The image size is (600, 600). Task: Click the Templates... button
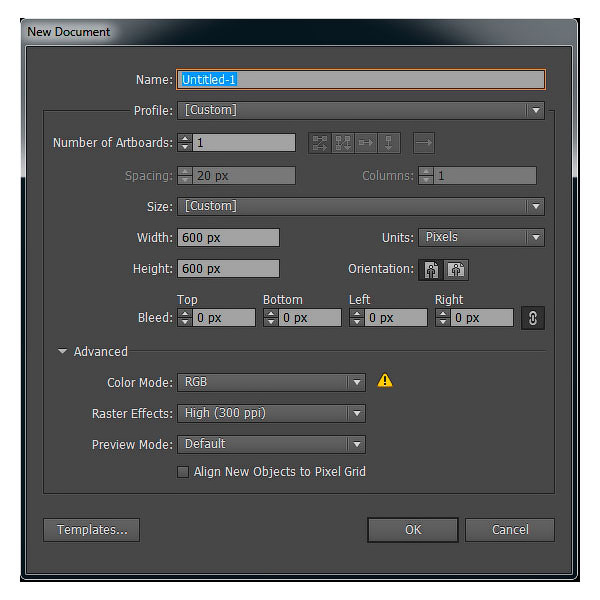91,530
